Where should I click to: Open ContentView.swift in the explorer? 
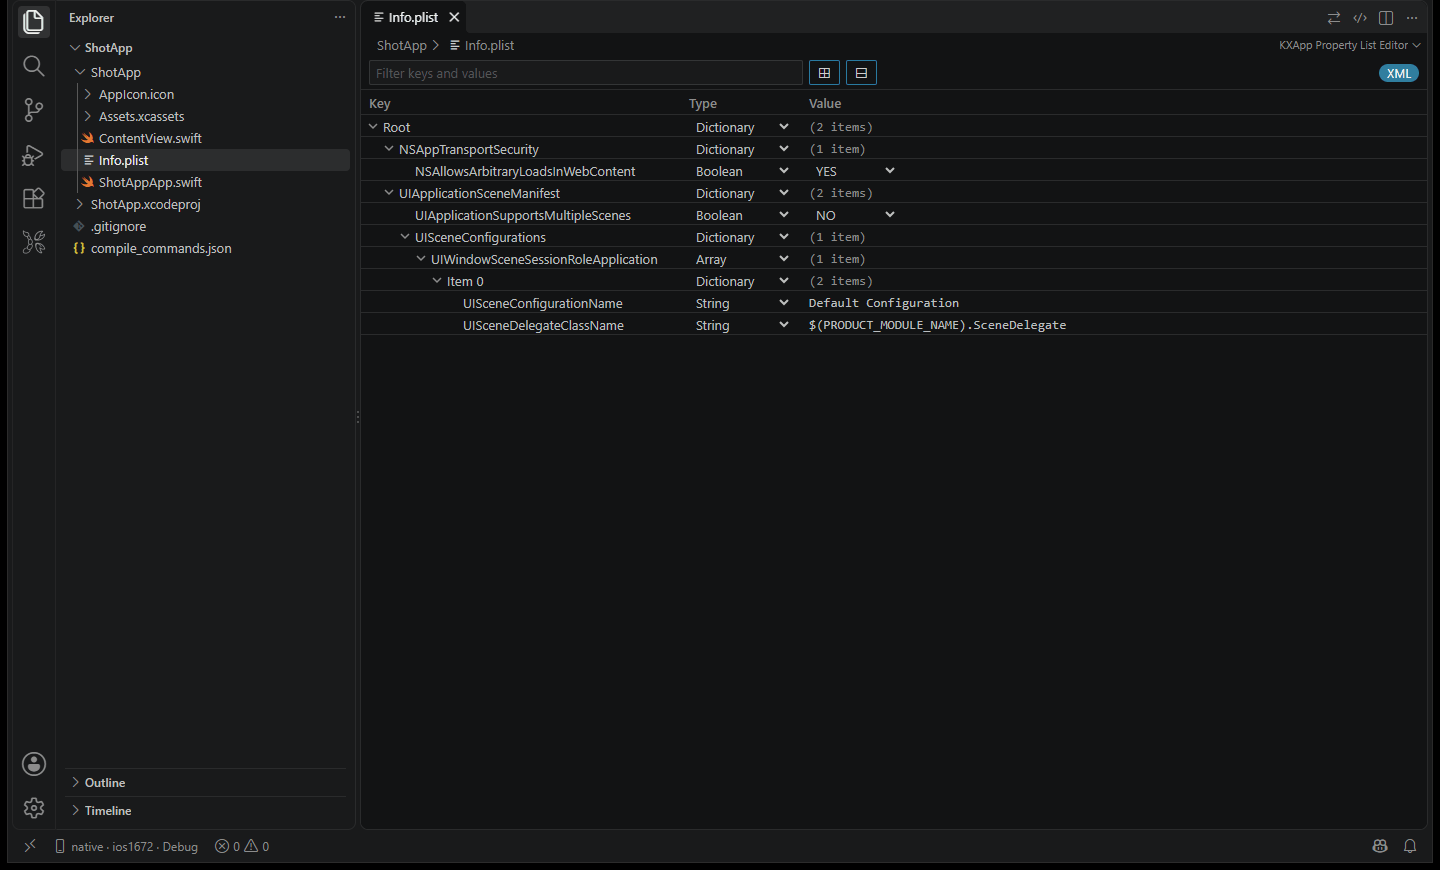coord(206,138)
